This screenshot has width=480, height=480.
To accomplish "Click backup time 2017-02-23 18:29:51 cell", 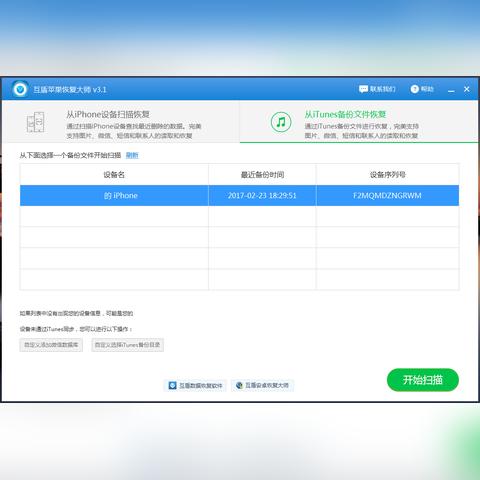I will pos(262,195).
